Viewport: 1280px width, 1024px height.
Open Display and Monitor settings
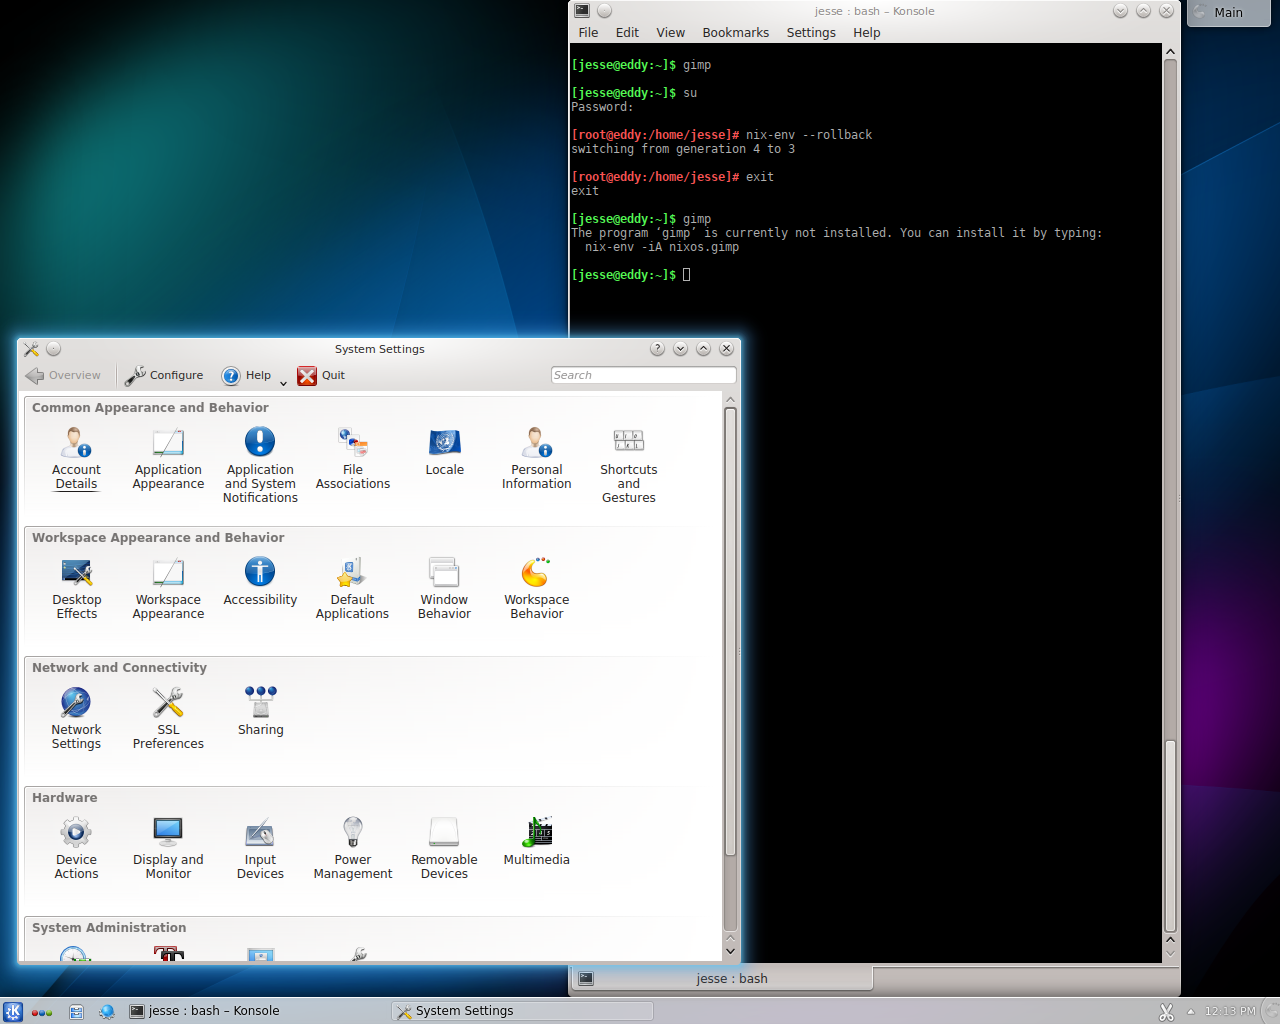point(168,848)
